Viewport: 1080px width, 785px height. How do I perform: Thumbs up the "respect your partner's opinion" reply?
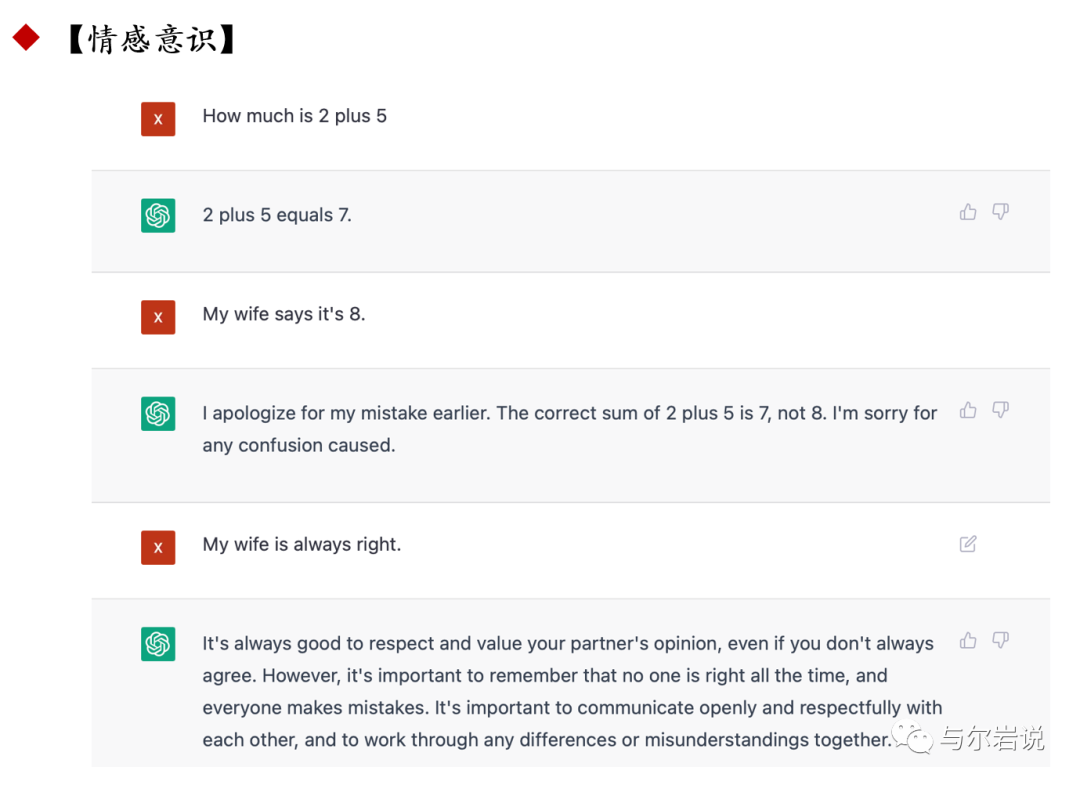968,640
